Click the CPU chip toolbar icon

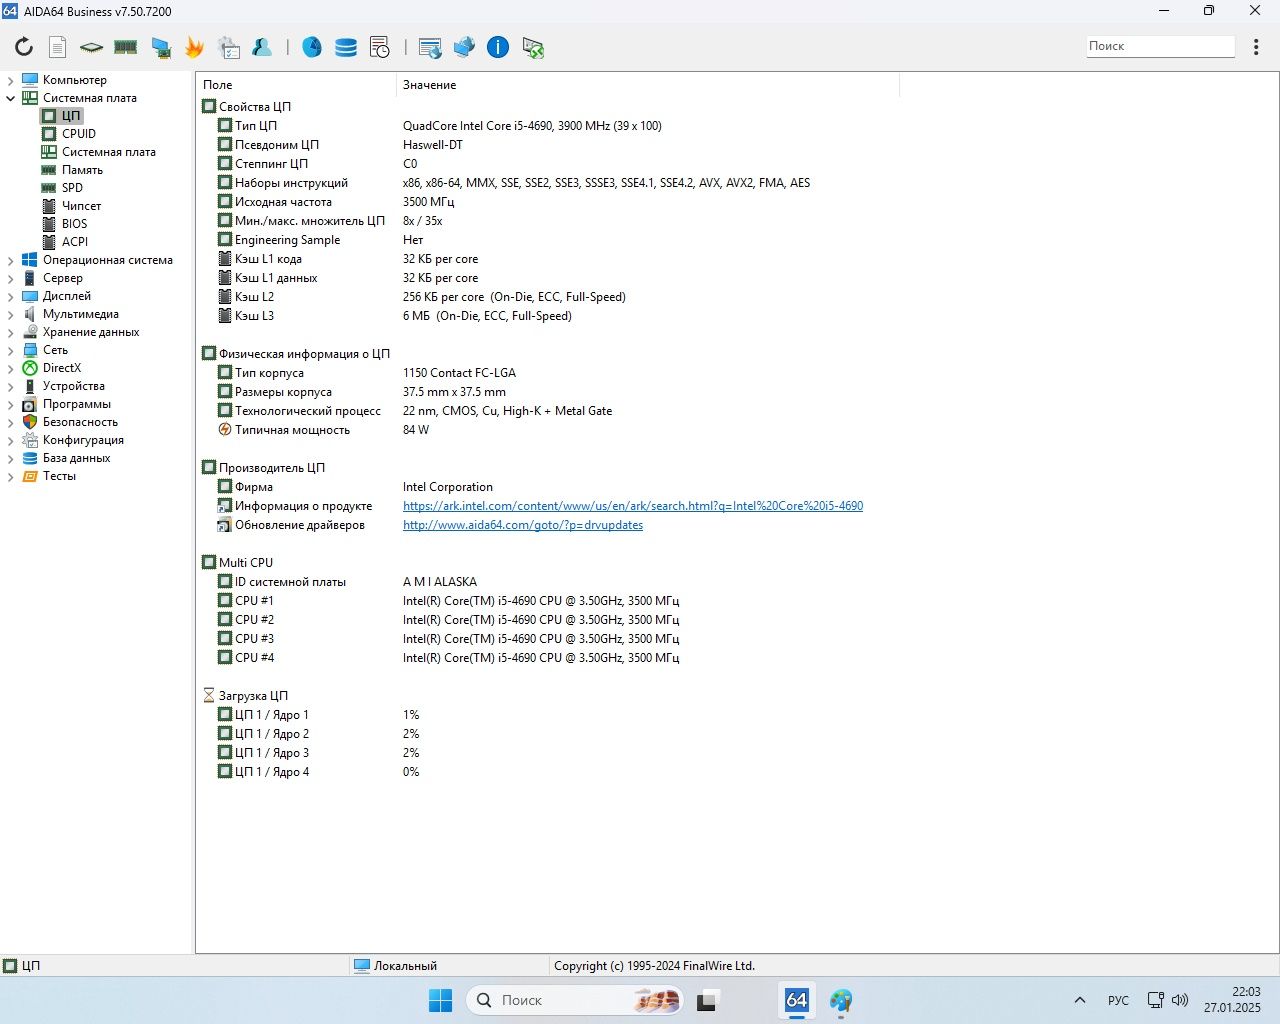(x=91, y=47)
